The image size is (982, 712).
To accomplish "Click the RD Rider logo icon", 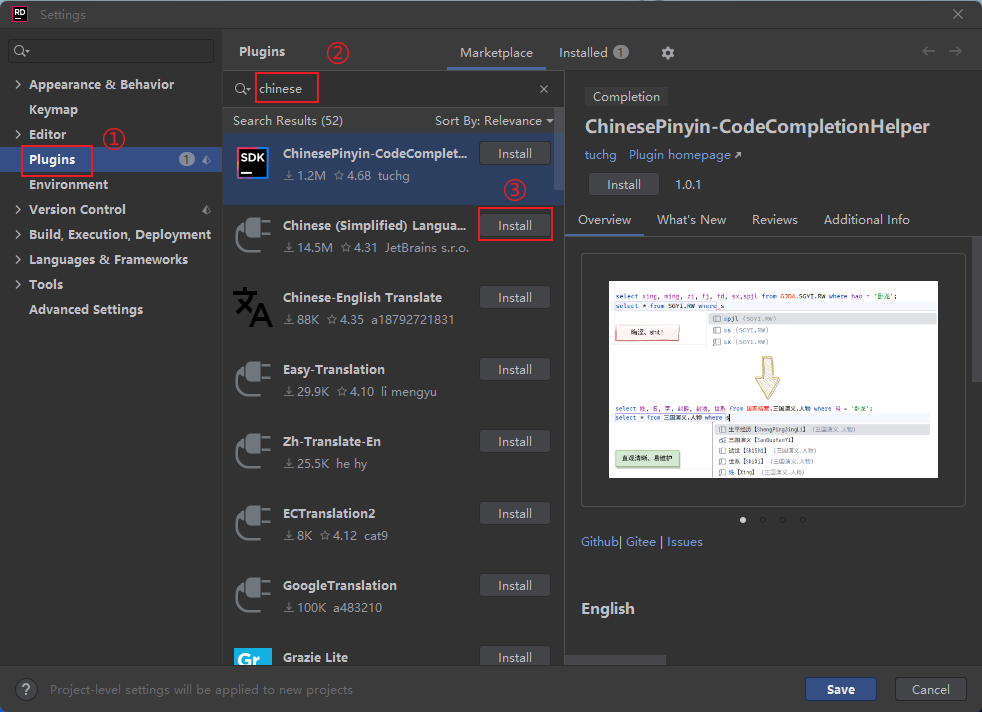I will click(x=20, y=14).
